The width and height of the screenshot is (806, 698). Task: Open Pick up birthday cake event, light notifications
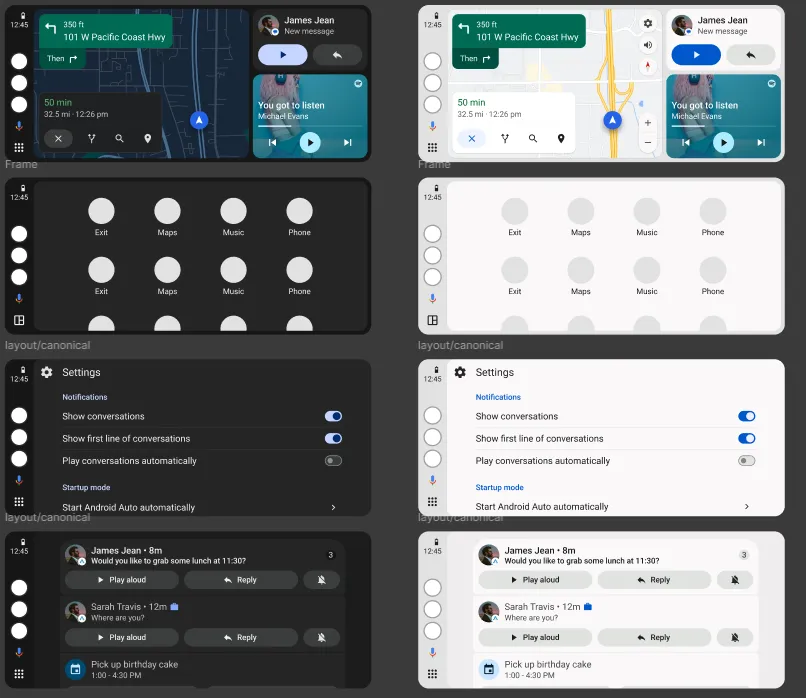616,670
